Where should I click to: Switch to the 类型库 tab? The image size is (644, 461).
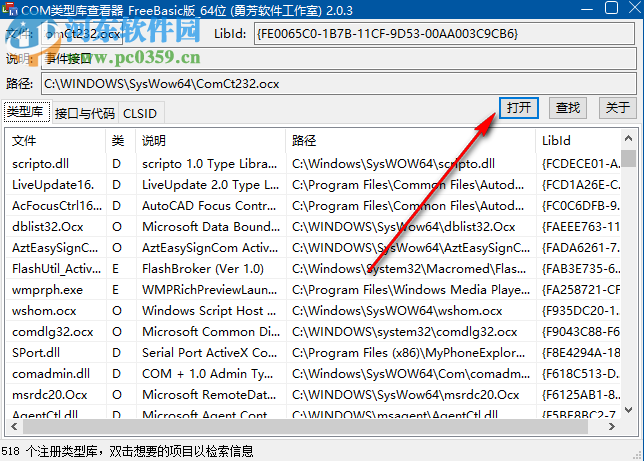27,112
